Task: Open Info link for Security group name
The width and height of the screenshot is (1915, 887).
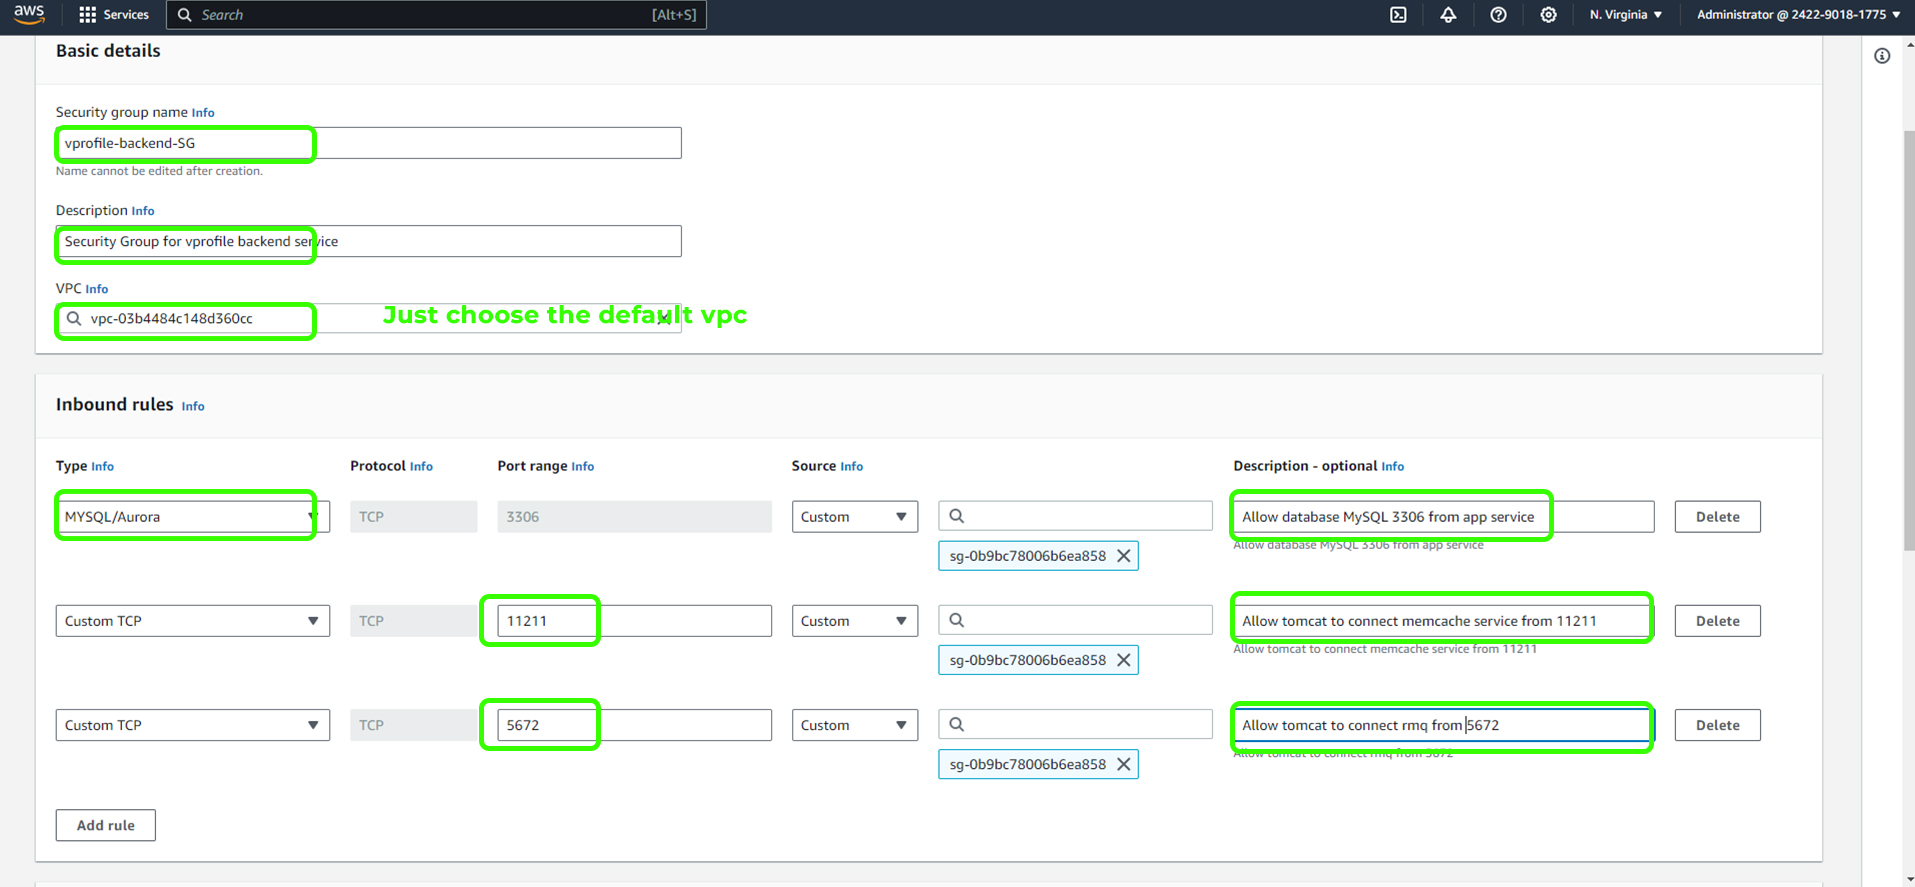Action: point(203,113)
